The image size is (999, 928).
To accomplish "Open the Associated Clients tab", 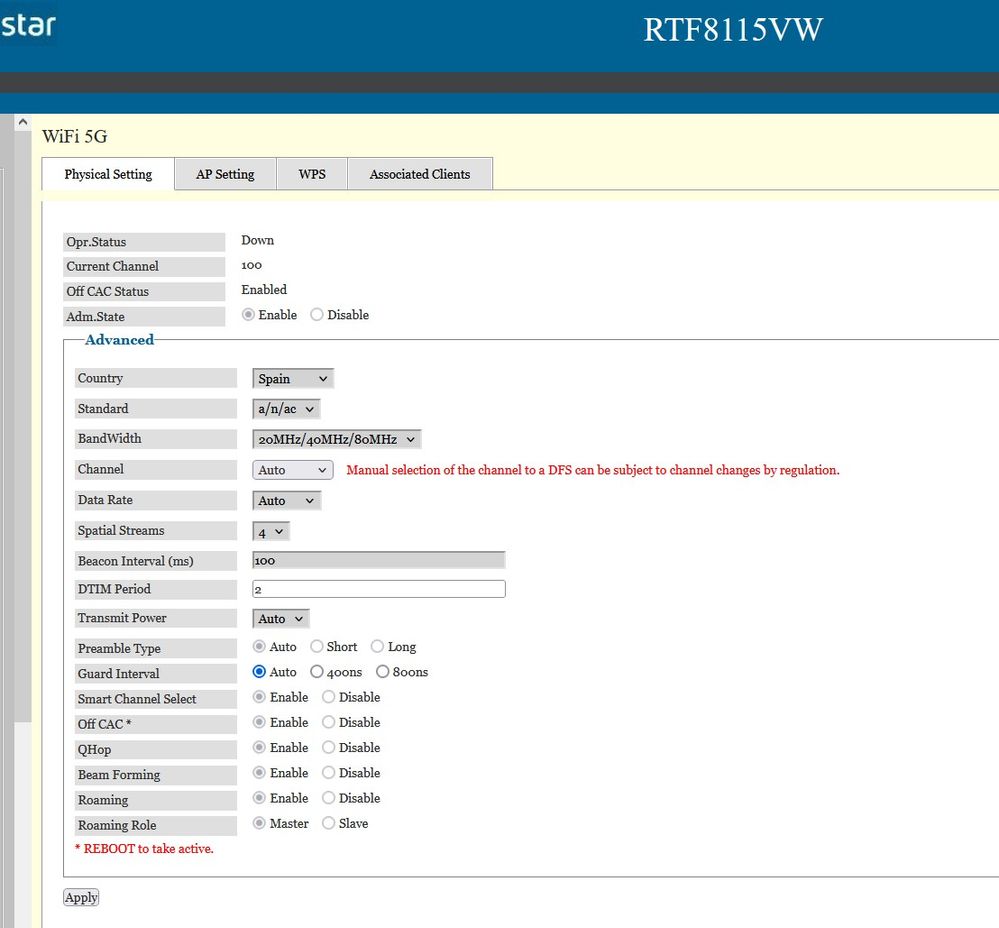I will point(419,174).
